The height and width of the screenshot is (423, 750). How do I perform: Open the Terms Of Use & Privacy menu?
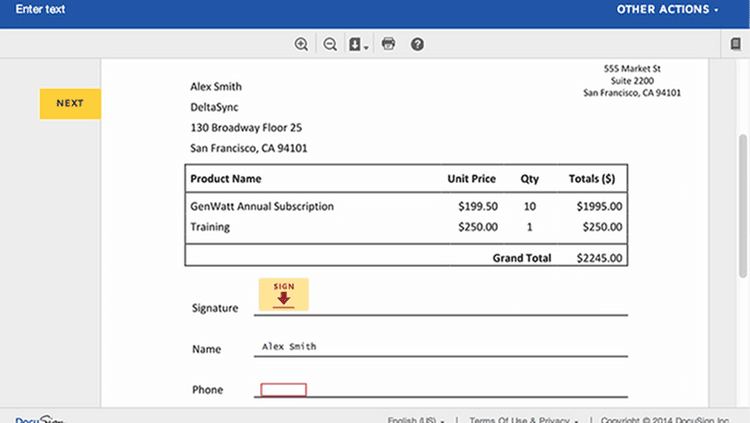523,419
